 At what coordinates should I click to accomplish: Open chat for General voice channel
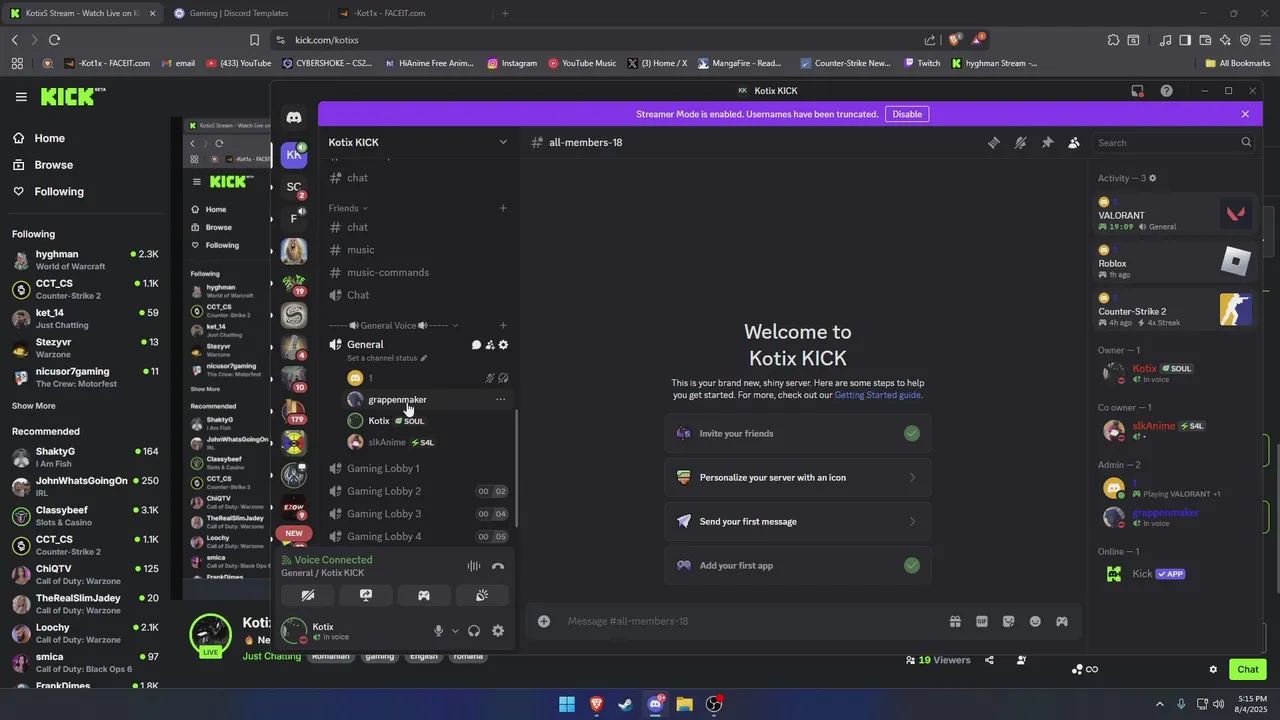point(476,345)
